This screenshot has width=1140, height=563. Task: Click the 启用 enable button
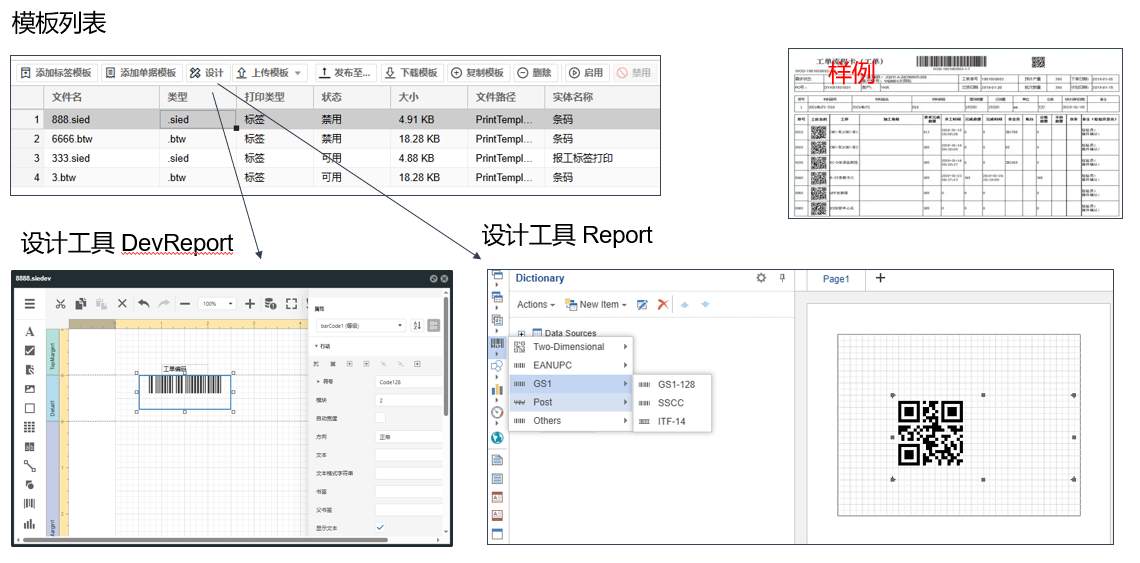tap(586, 73)
